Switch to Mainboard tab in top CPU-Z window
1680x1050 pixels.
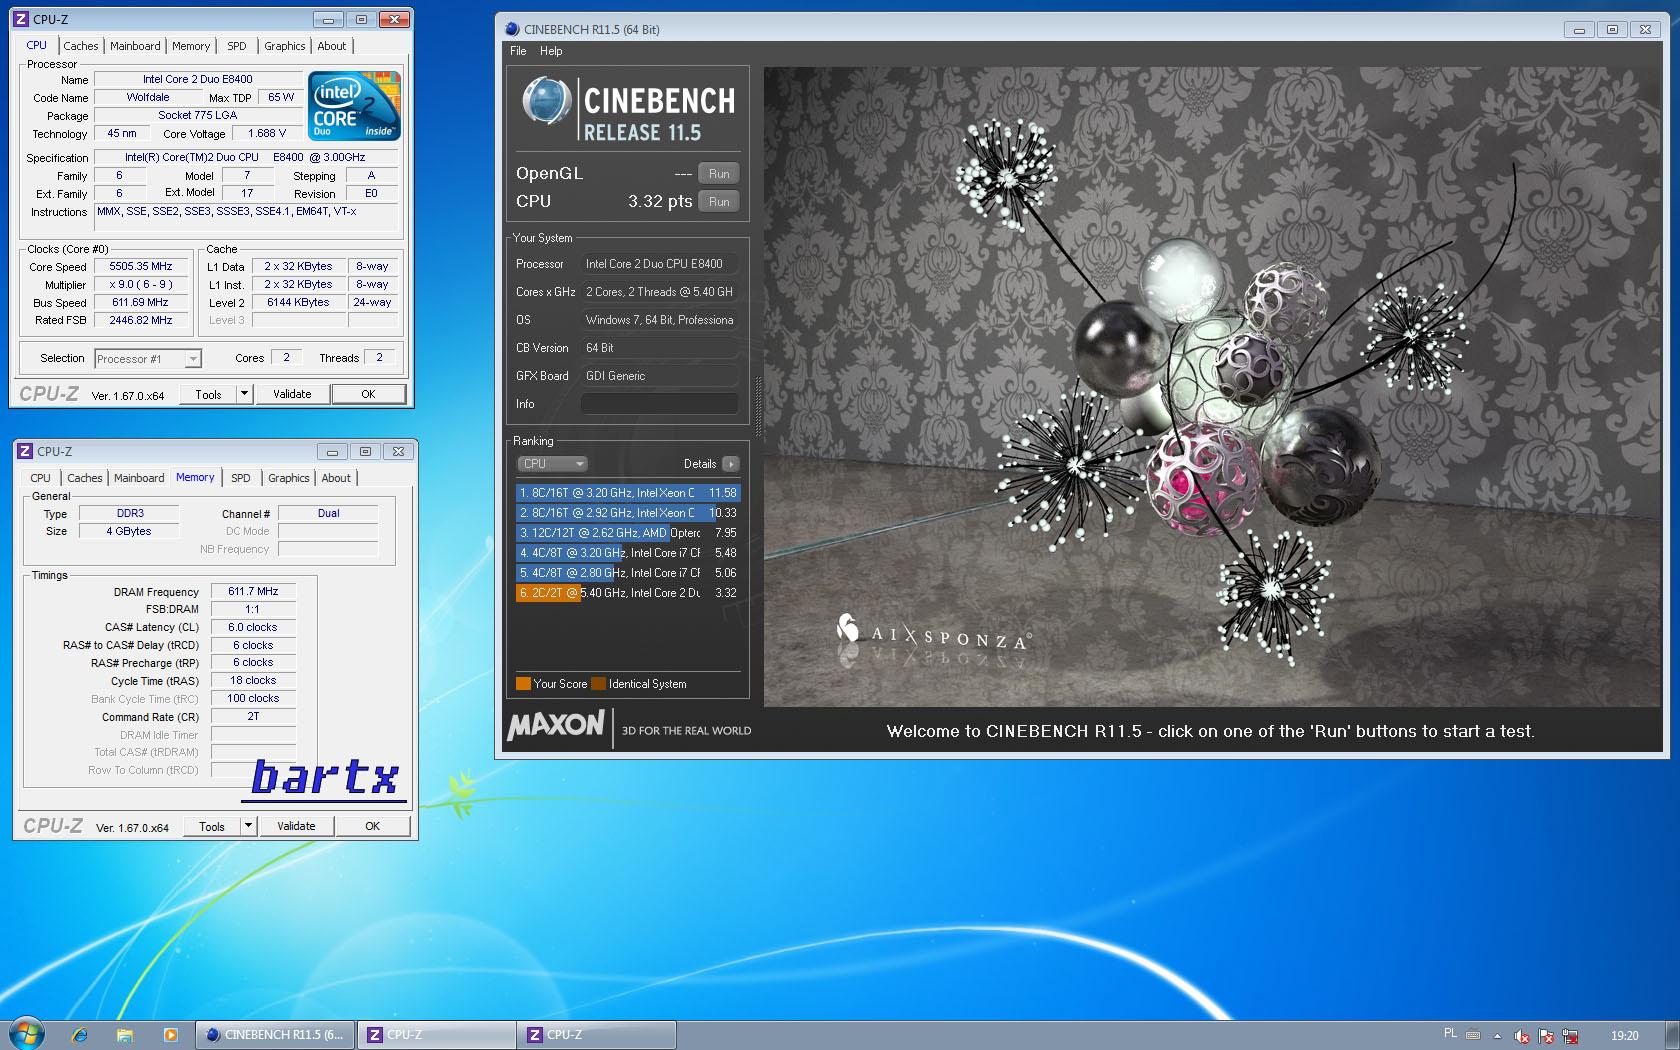pos(135,46)
